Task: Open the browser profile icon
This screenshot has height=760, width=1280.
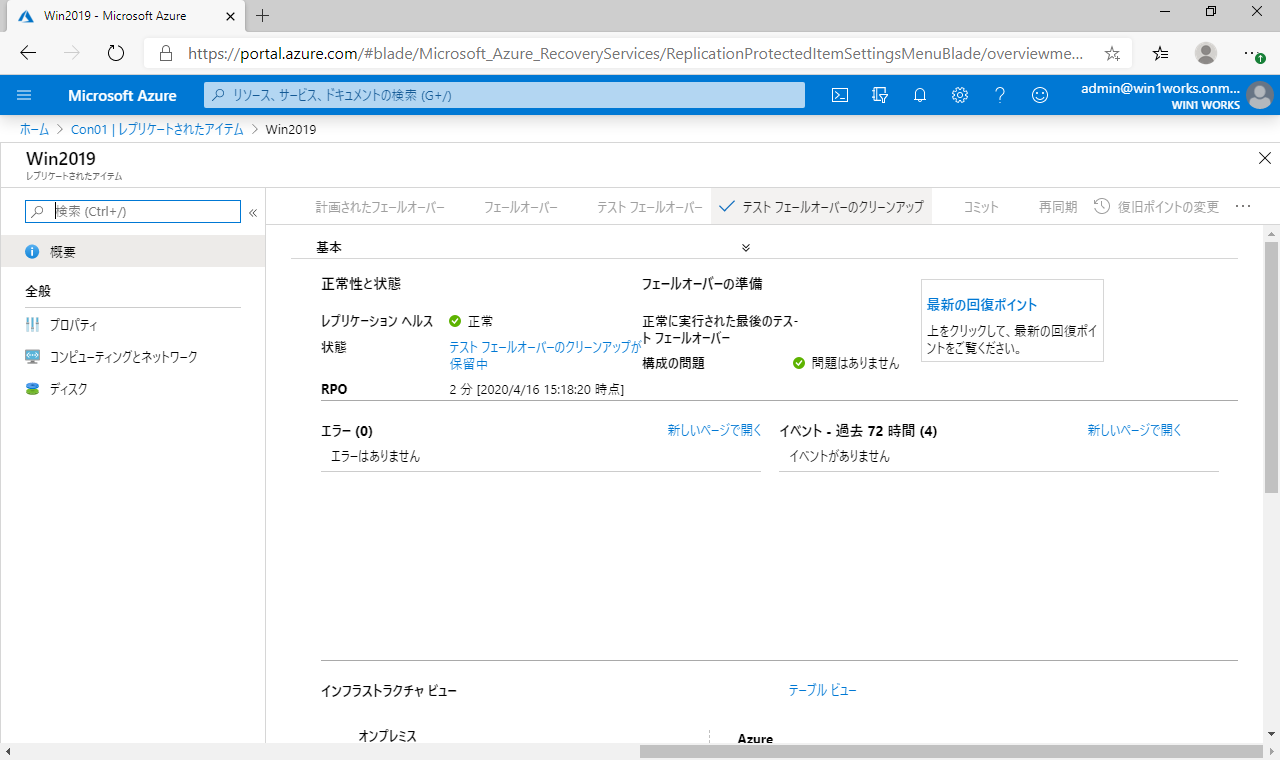Action: (1207, 53)
